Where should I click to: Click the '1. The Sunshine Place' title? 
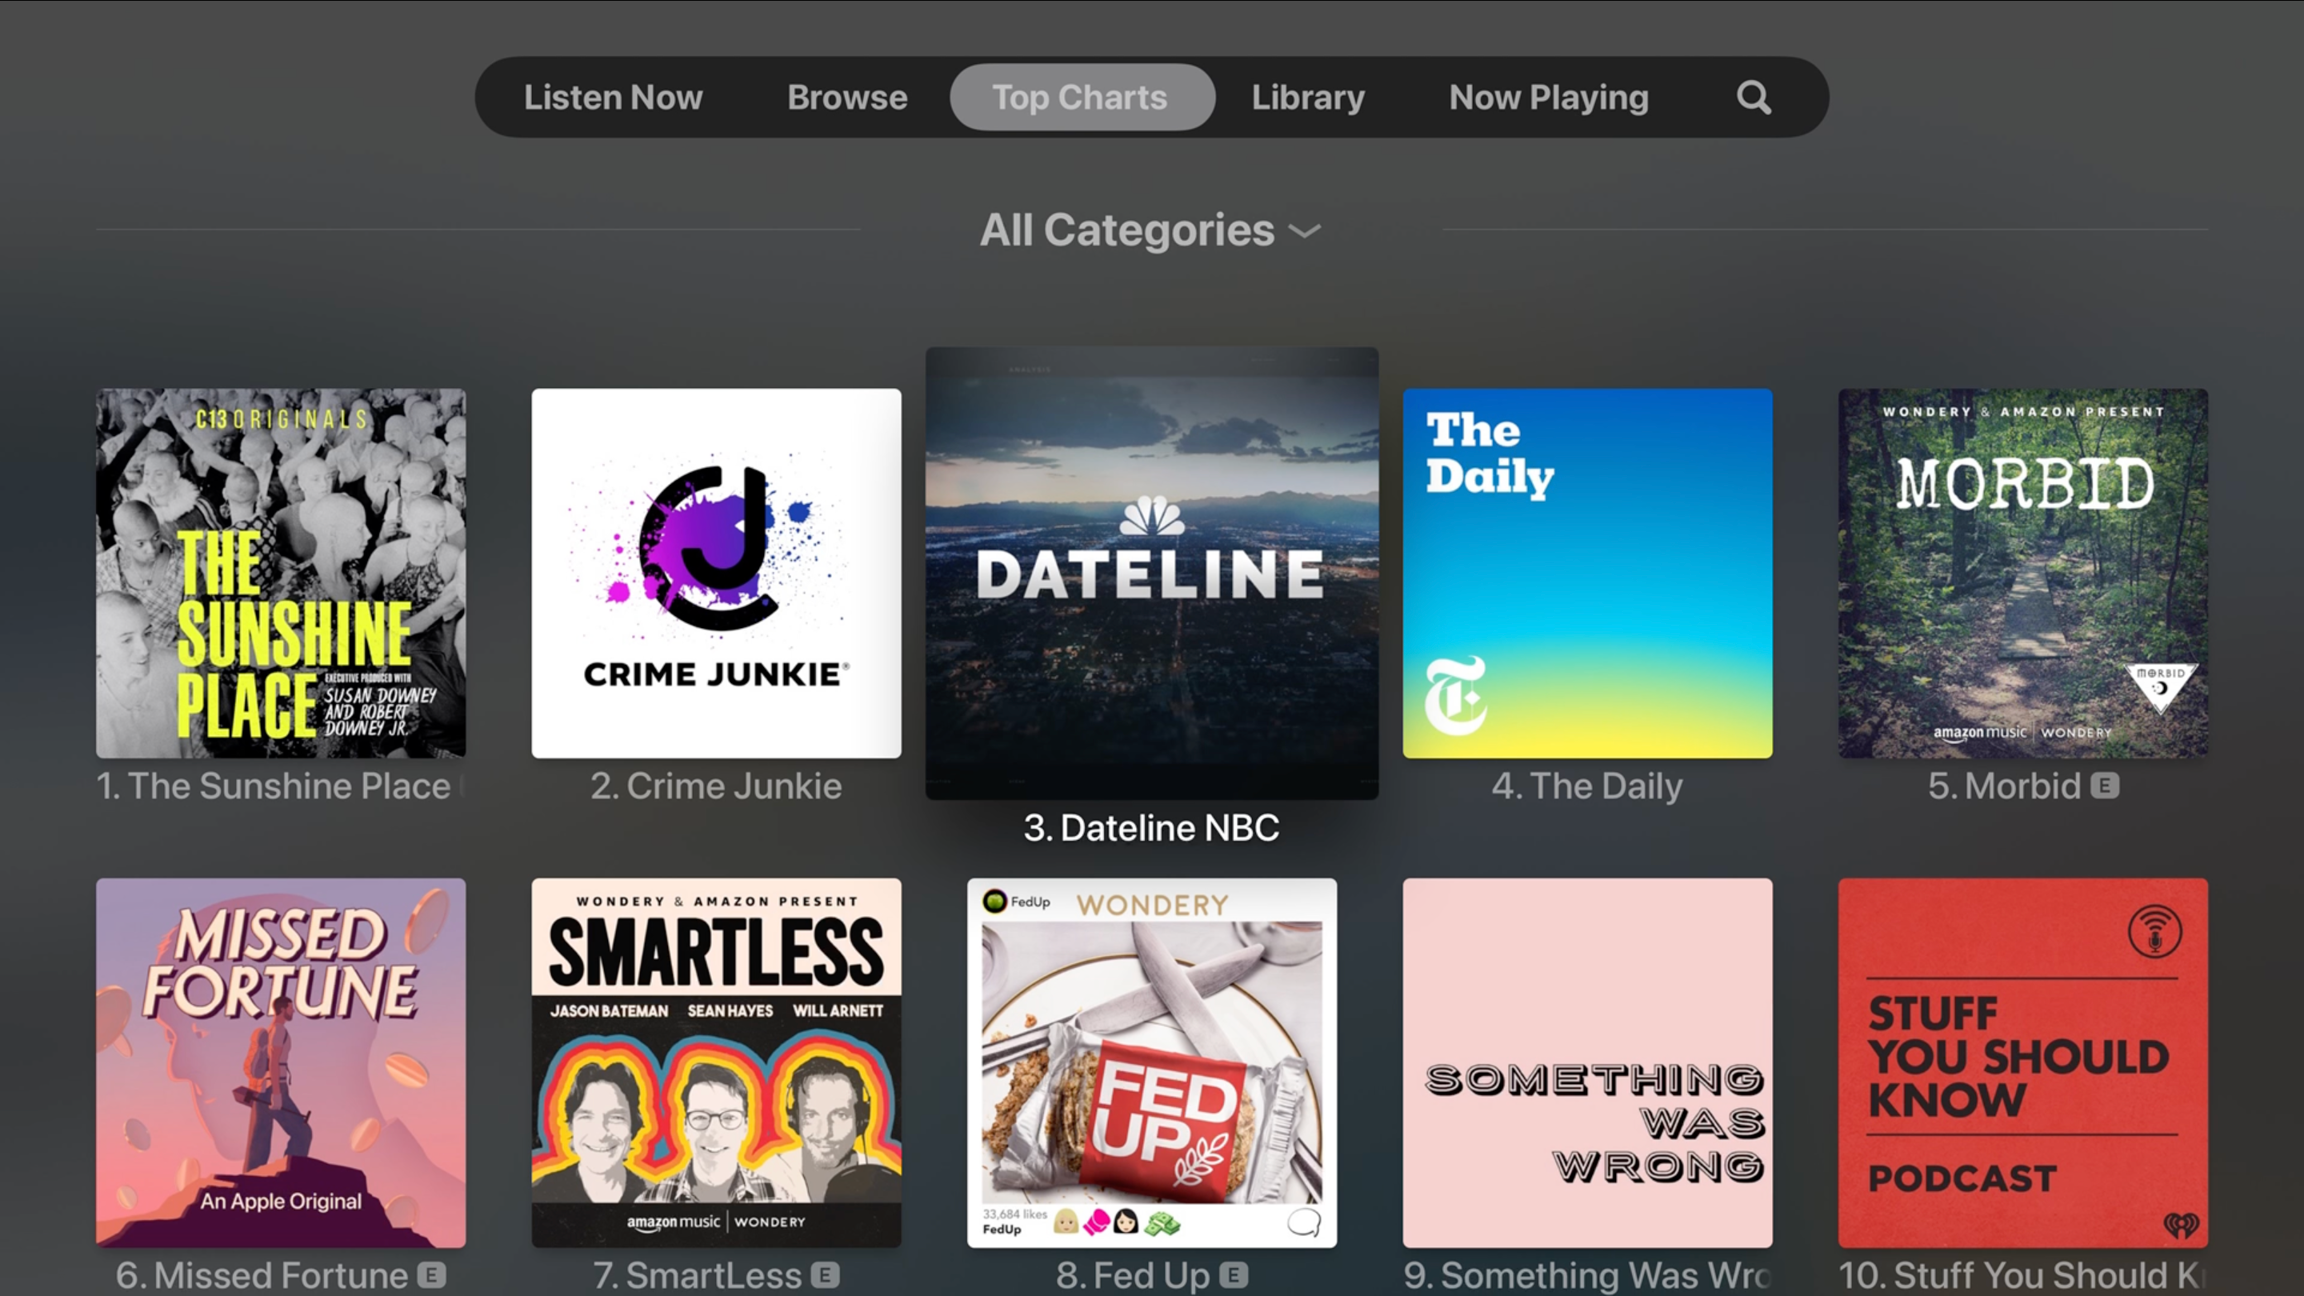tap(274, 786)
